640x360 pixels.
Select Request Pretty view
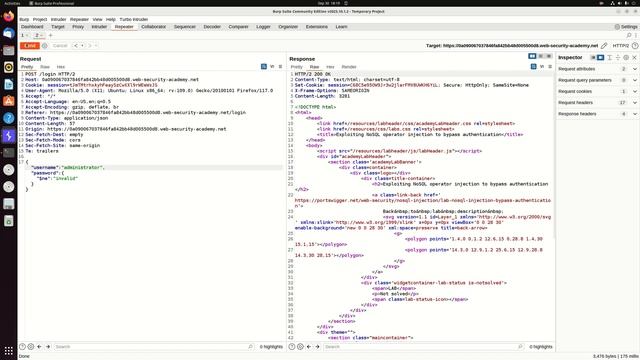pyautogui.click(x=27, y=67)
